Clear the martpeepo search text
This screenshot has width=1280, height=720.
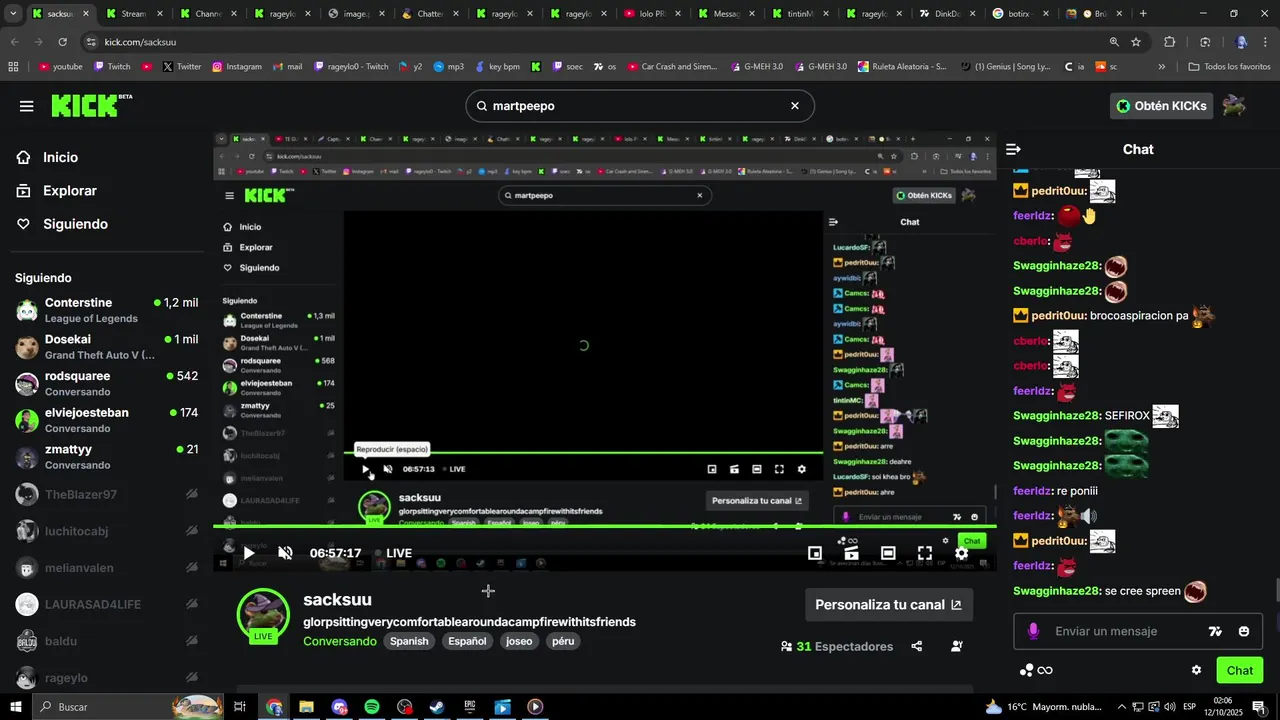(x=795, y=106)
